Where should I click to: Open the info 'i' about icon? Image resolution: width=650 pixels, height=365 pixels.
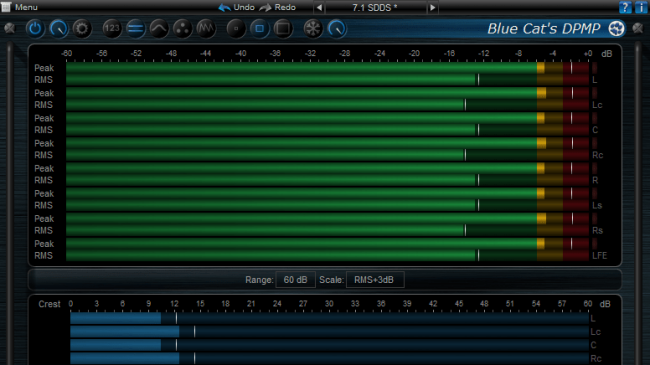click(641, 7)
